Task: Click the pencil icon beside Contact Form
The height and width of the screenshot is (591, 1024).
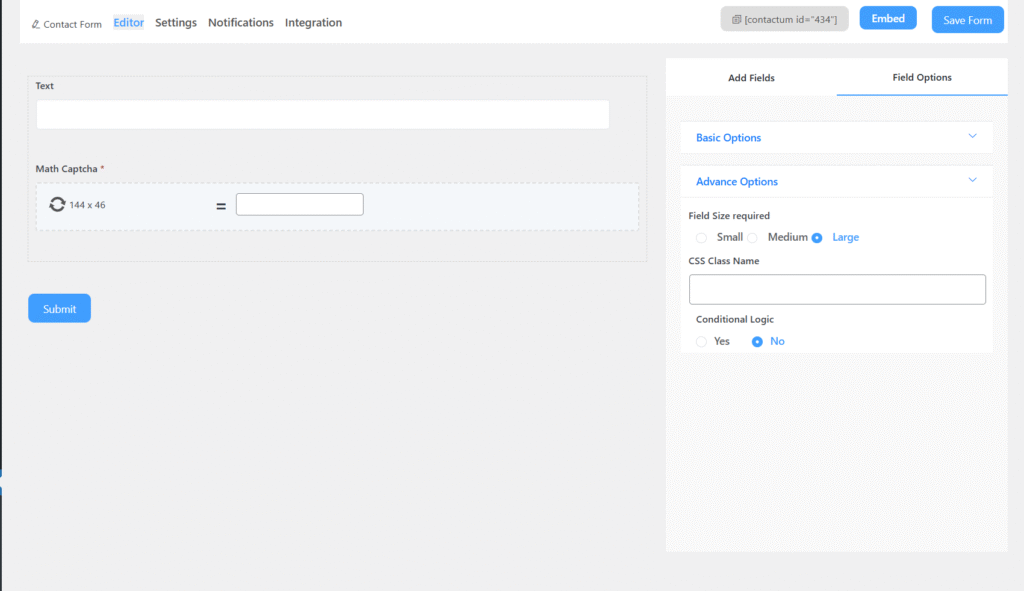Action: point(36,24)
